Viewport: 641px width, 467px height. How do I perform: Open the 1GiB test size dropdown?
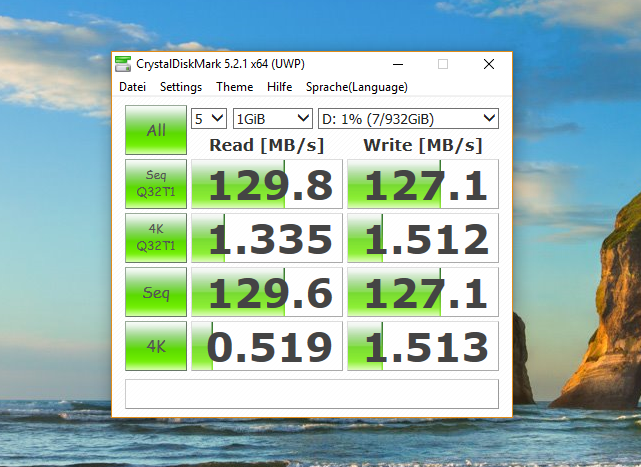[x=272, y=118]
